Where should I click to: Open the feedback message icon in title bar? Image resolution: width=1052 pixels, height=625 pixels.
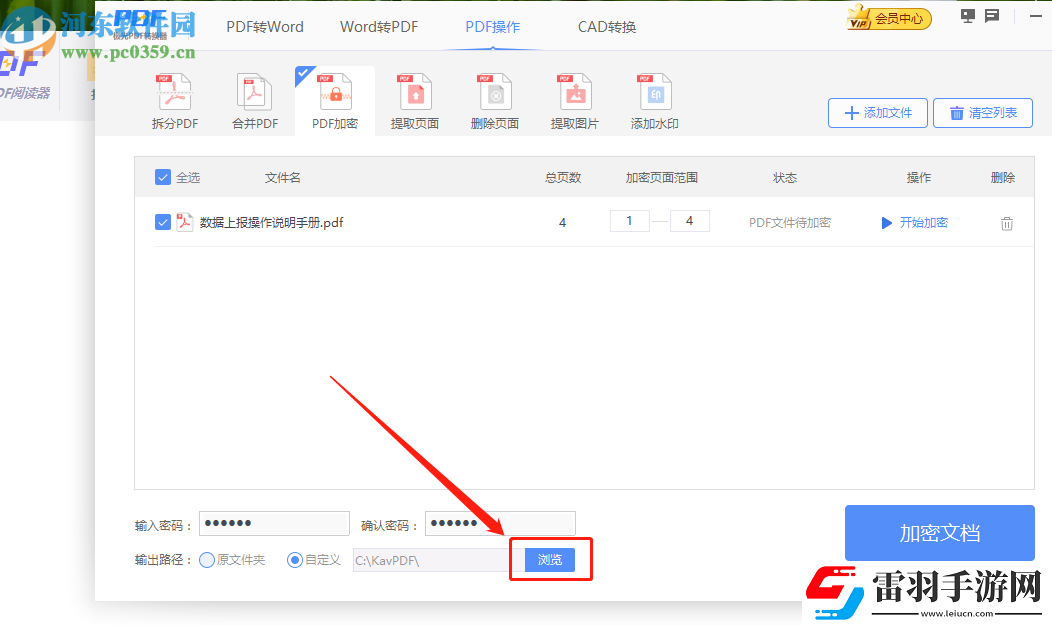coord(992,16)
